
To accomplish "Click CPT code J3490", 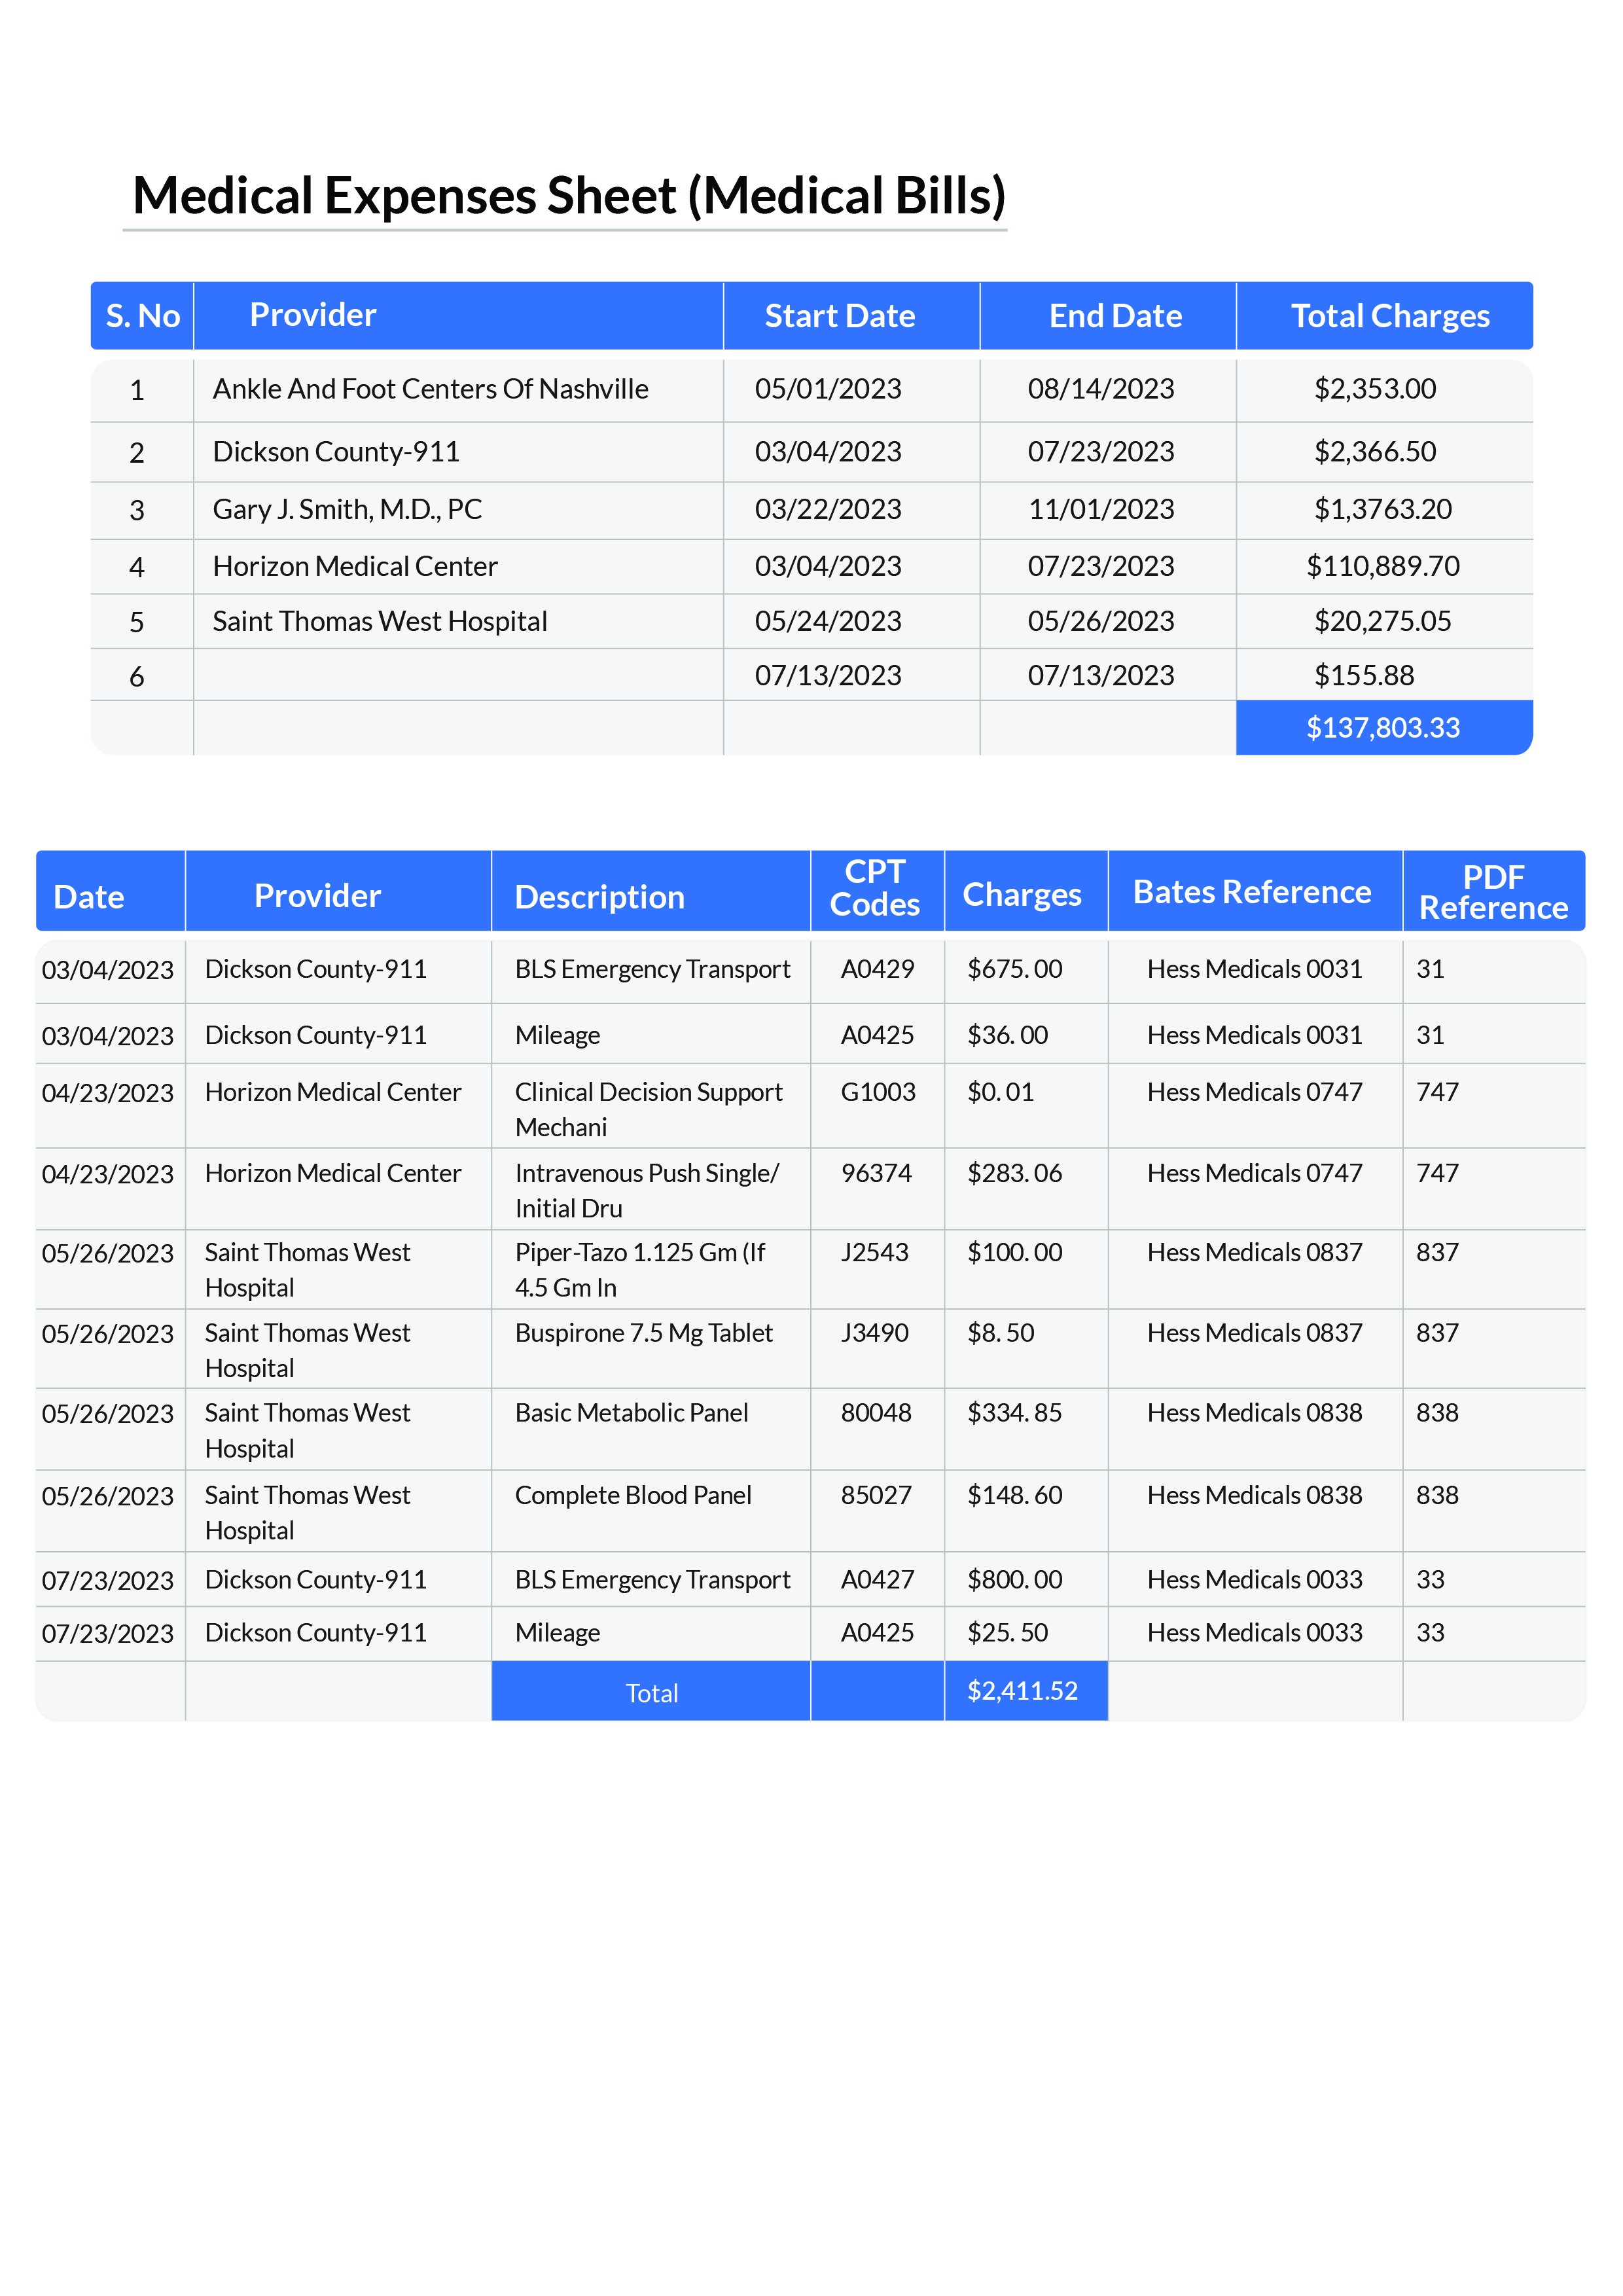I will 874,1333.
